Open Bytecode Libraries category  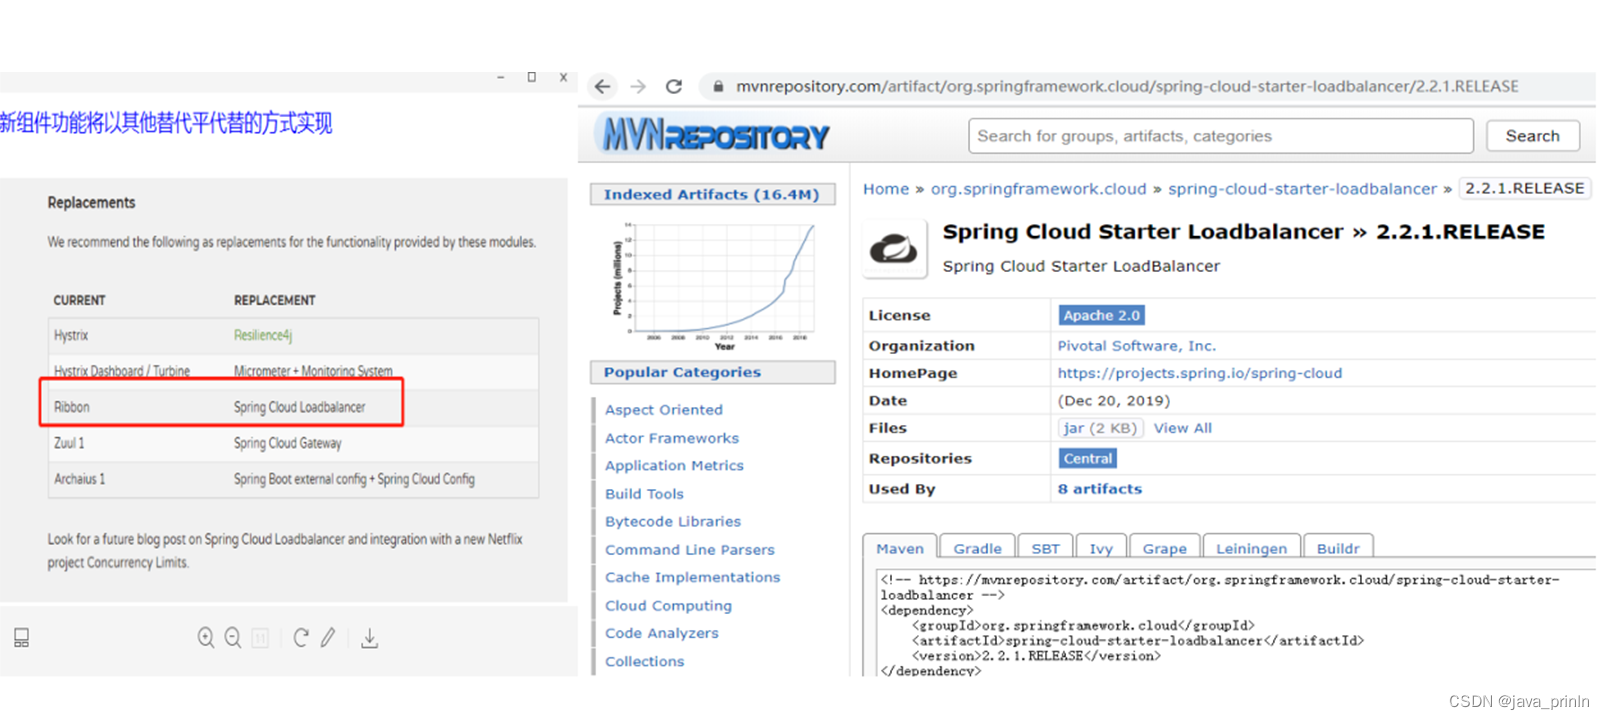coord(673,522)
